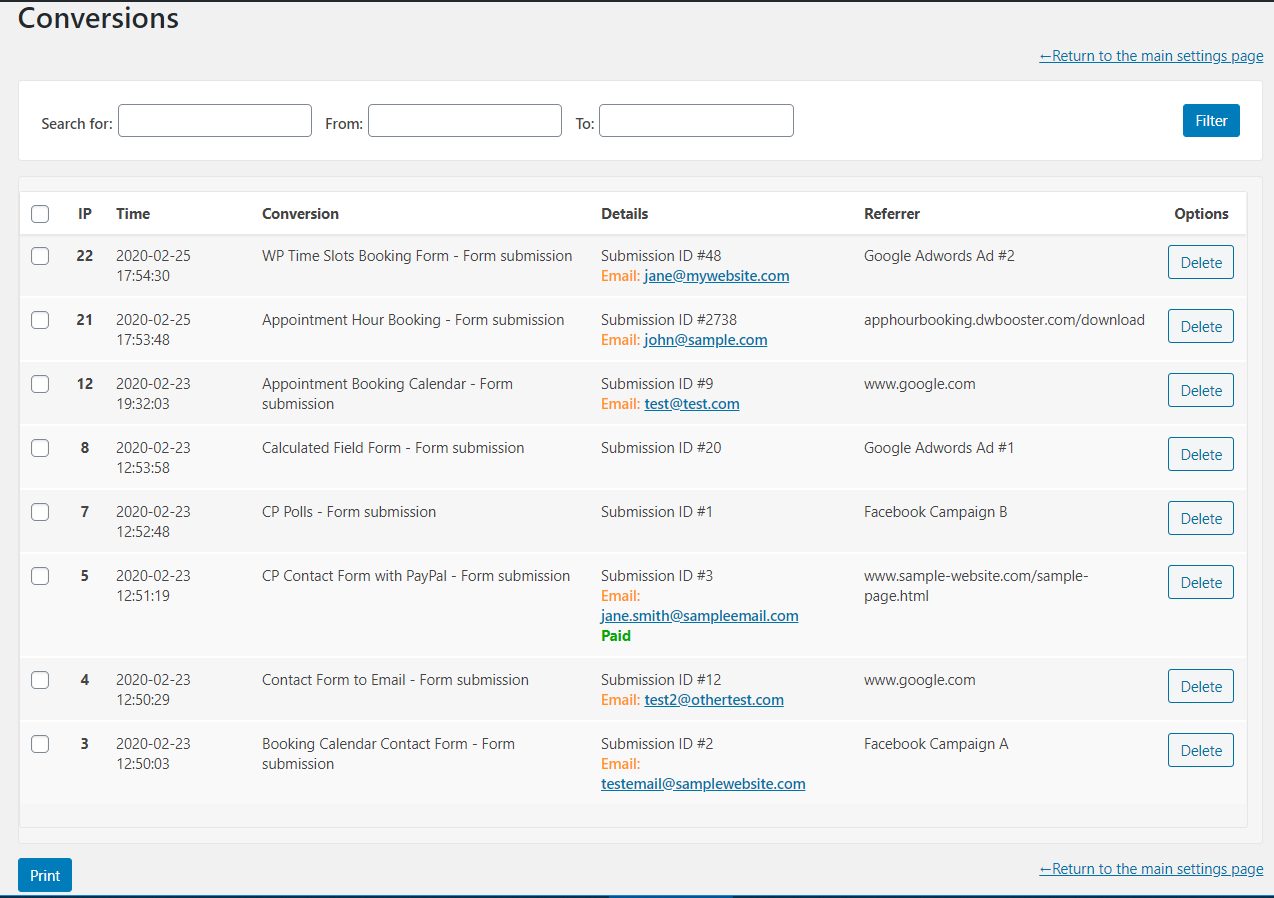This screenshot has width=1274, height=898.
Task: Click the green Paid status label
Action: [616, 636]
